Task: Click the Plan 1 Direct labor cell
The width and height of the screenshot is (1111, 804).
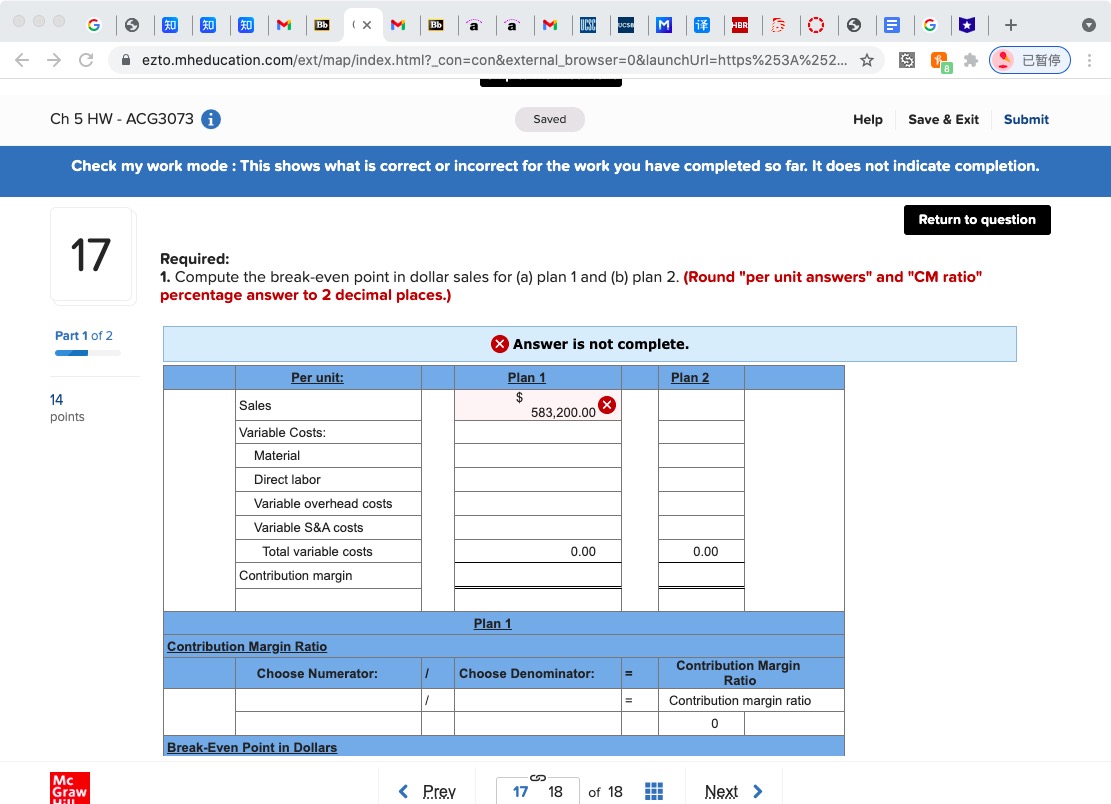Action: pos(538,480)
